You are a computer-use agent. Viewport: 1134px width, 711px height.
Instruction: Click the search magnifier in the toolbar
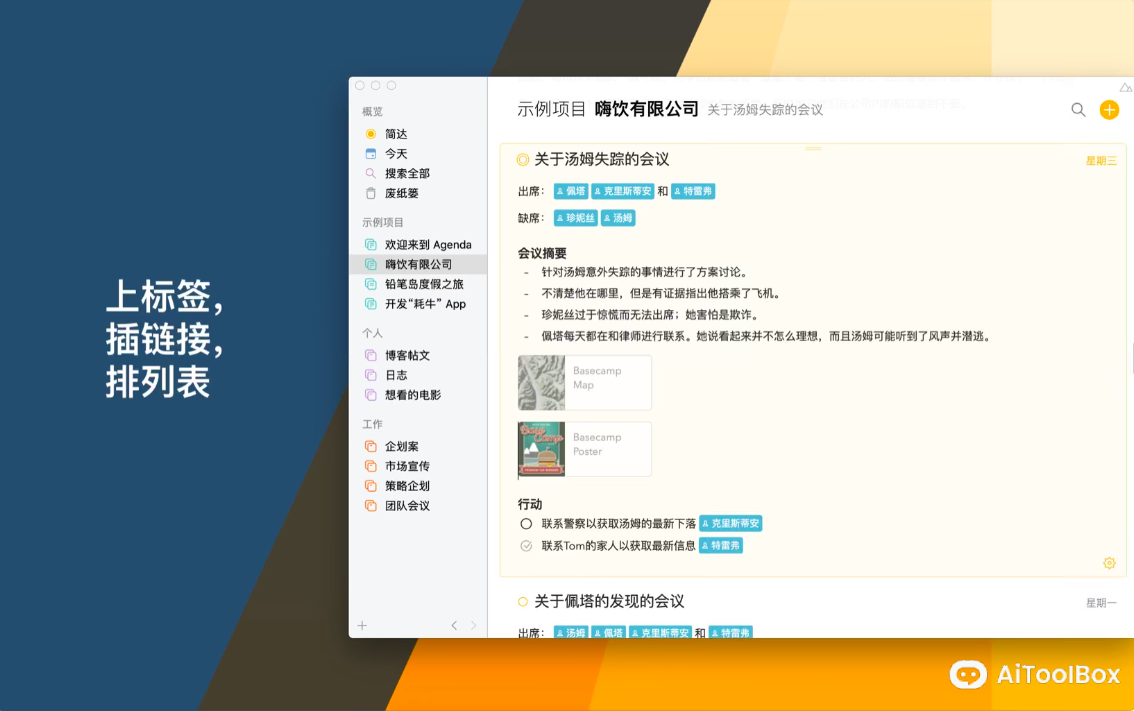coord(1078,110)
